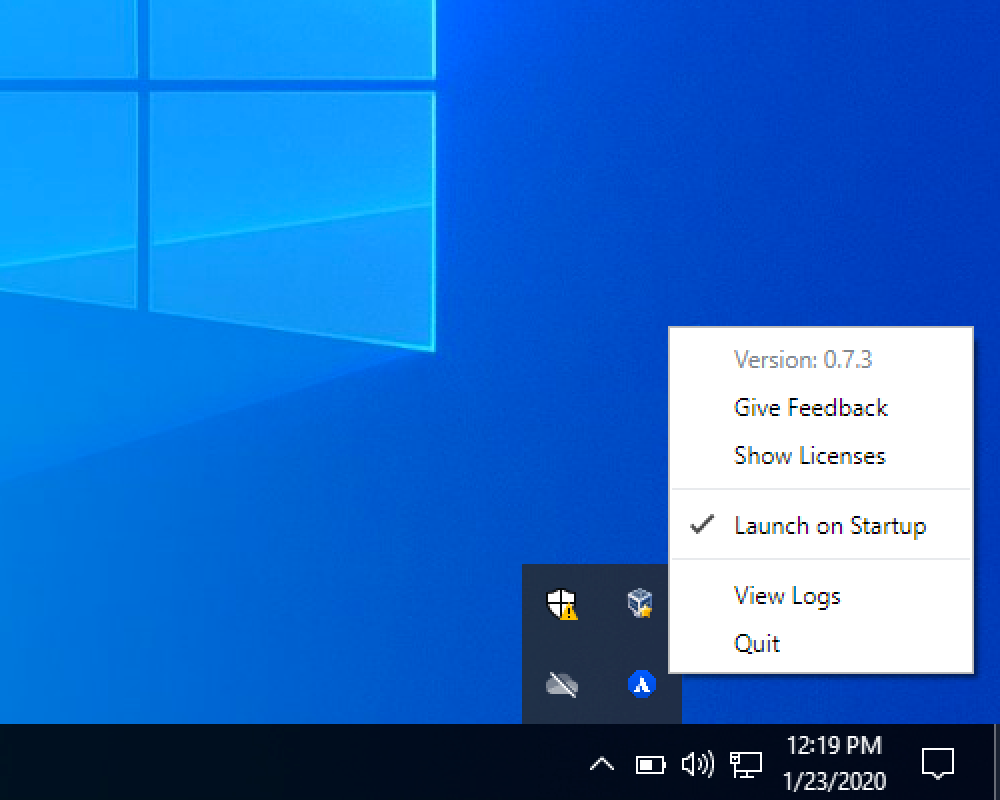
Task: Click the blue octagon app tray icon
Action: click(x=641, y=684)
